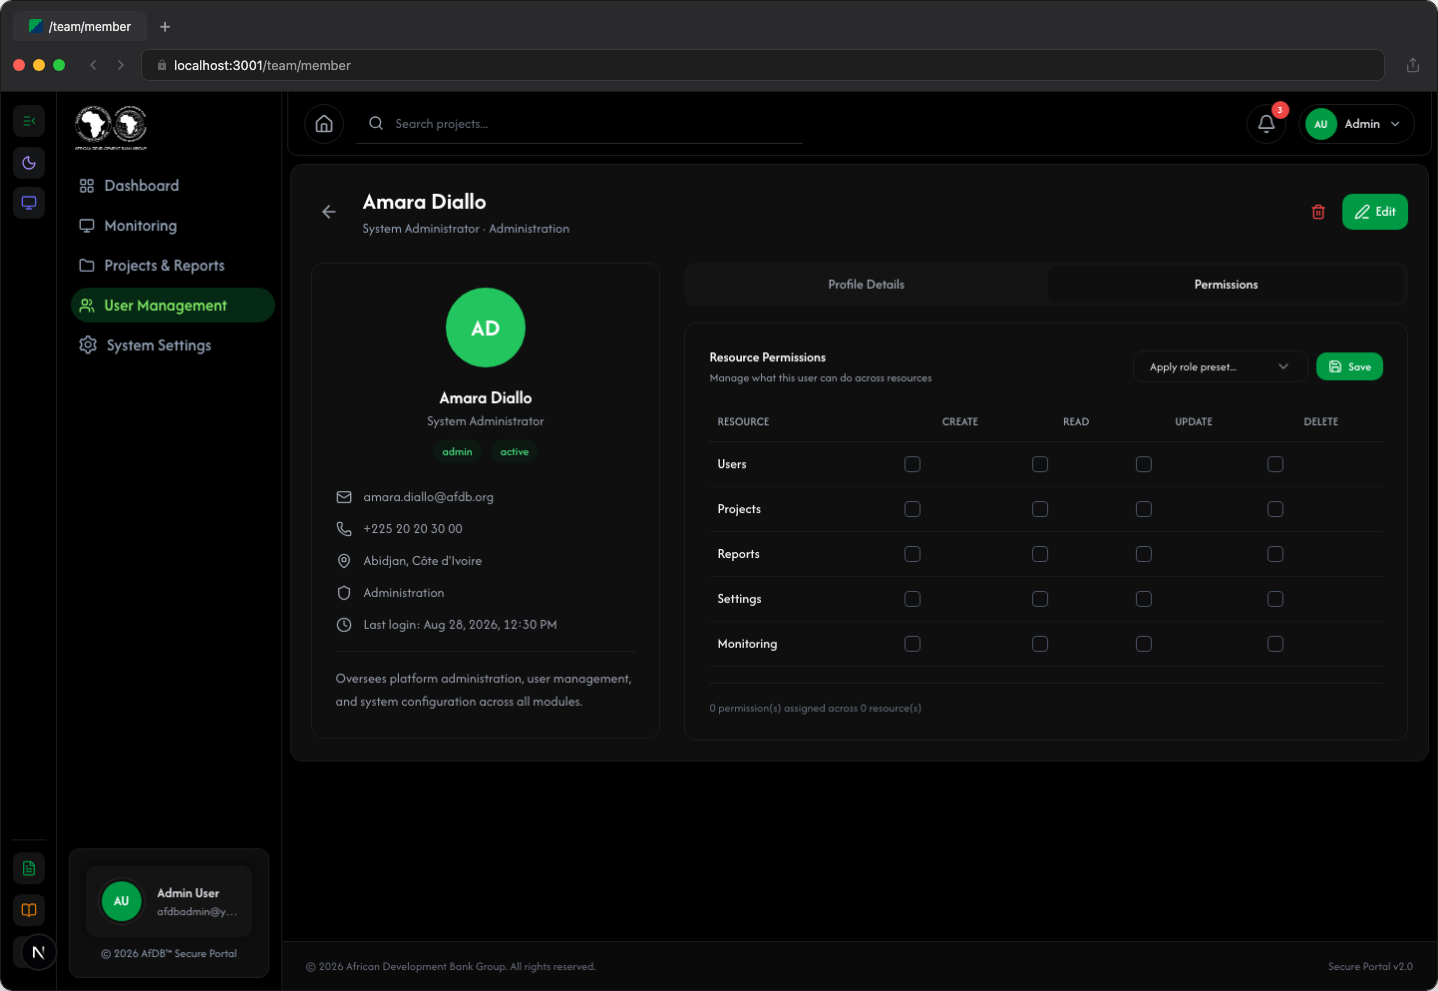Click the permissions assigned summary text
1438x991 pixels.
tap(815, 708)
